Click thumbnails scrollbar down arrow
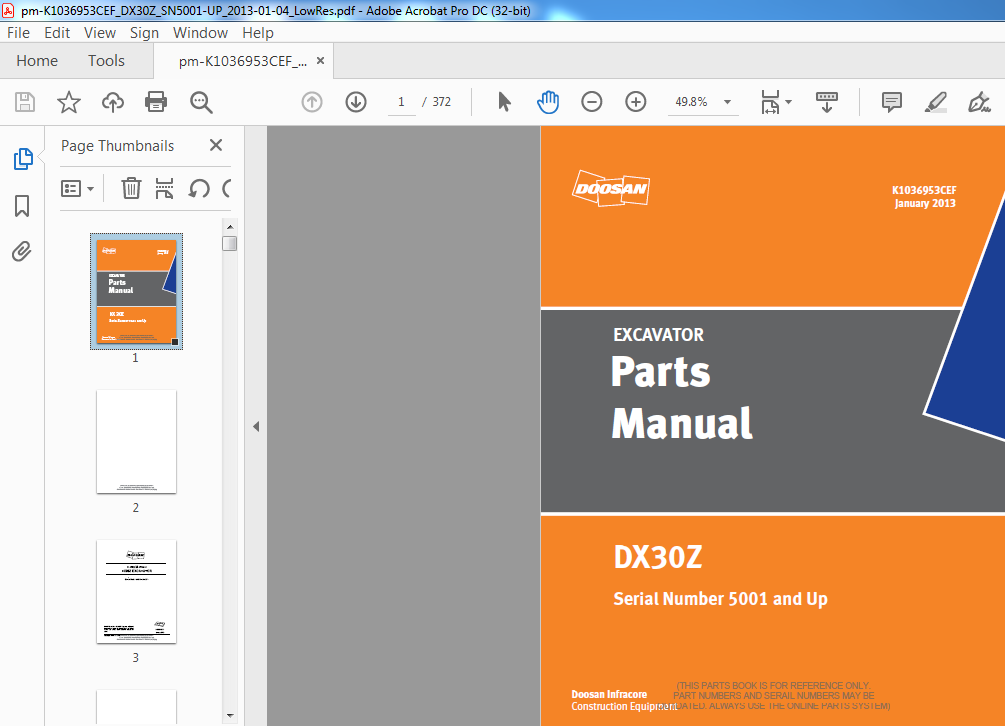 (x=230, y=715)
